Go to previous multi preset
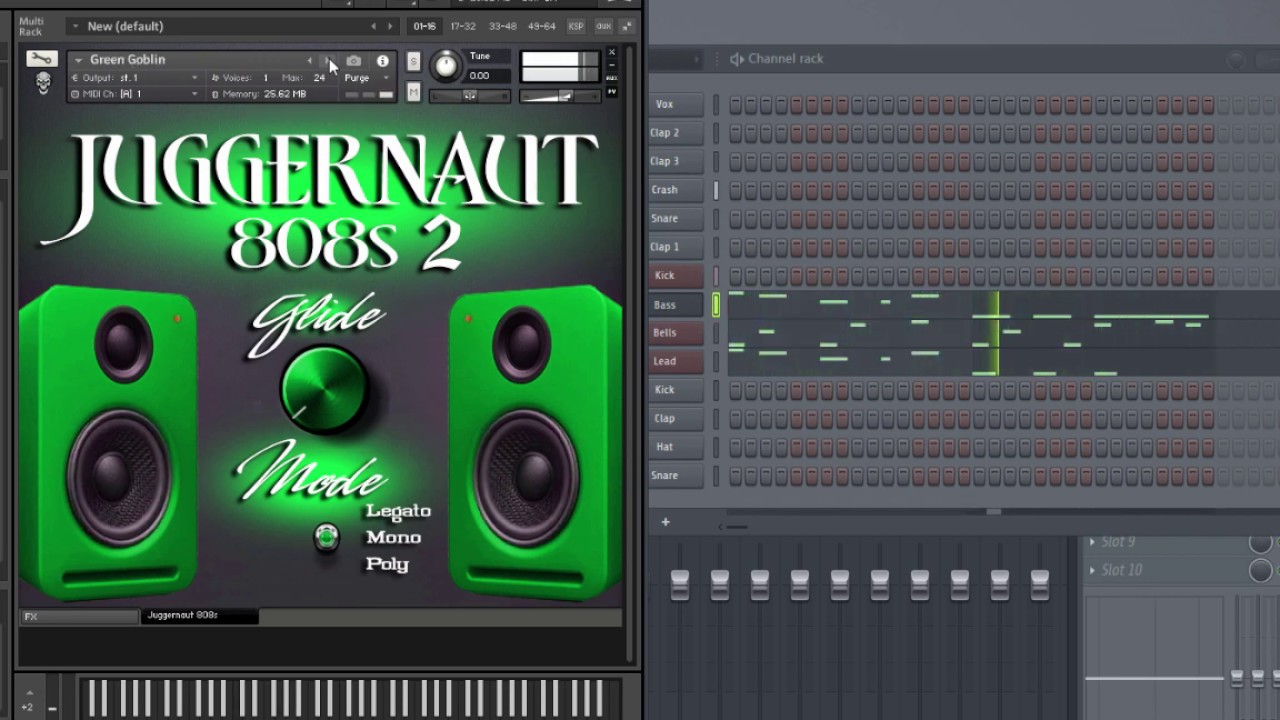This screenshot has height=720, width=1280. click(374, 26)
